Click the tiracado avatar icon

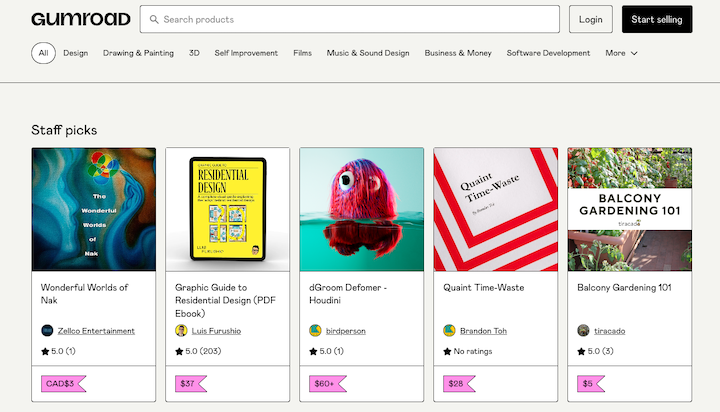pos(583,330)
